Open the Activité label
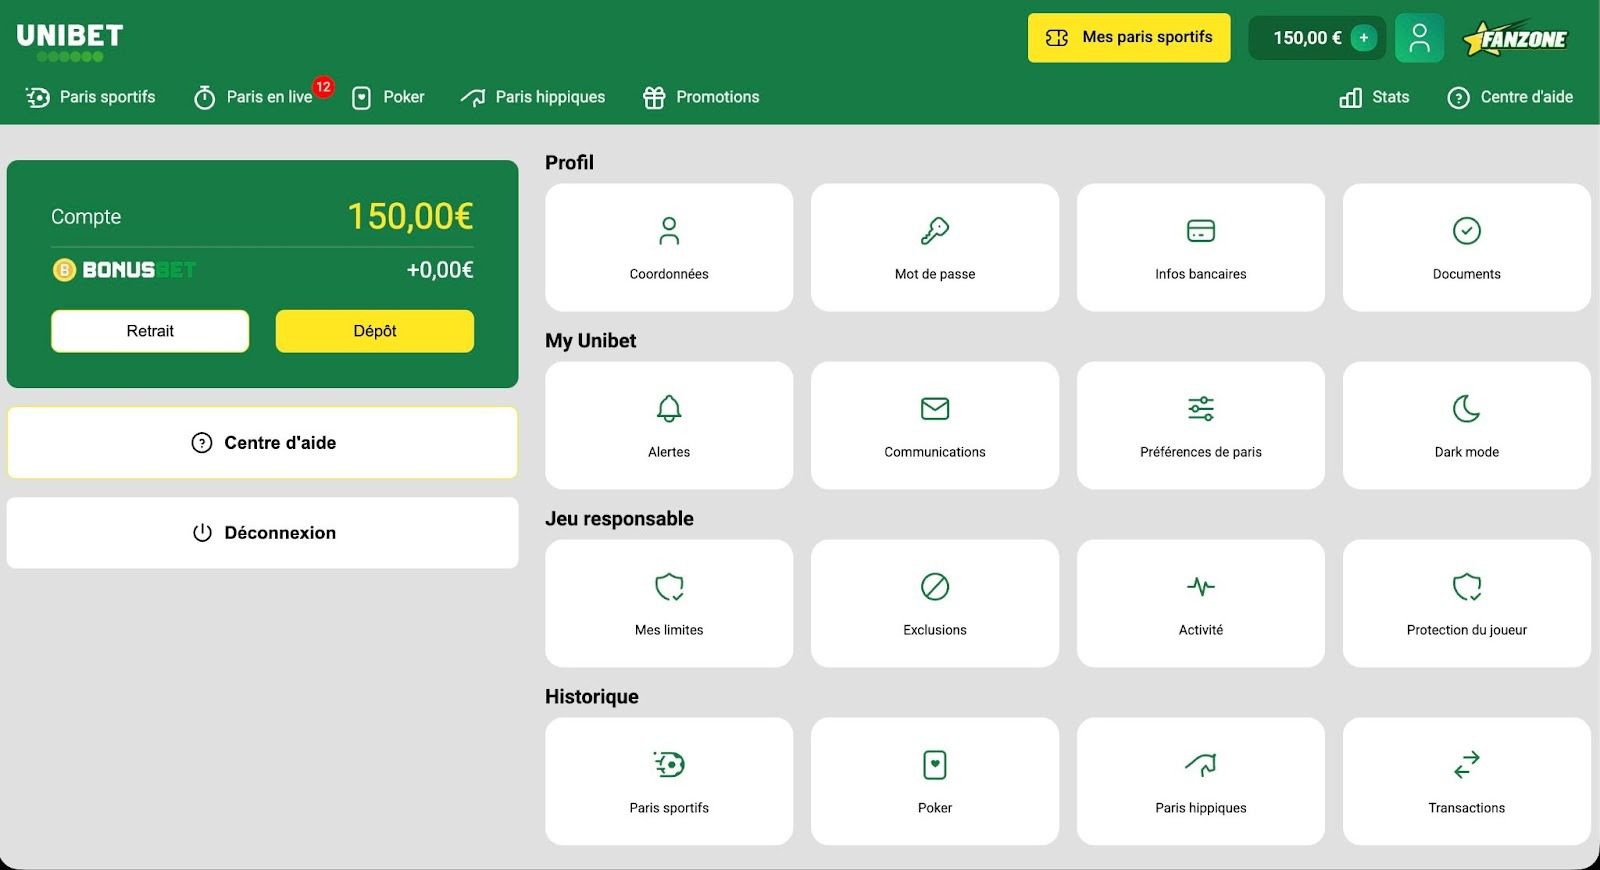The image size is (1600, 870). coord(1201,630)
